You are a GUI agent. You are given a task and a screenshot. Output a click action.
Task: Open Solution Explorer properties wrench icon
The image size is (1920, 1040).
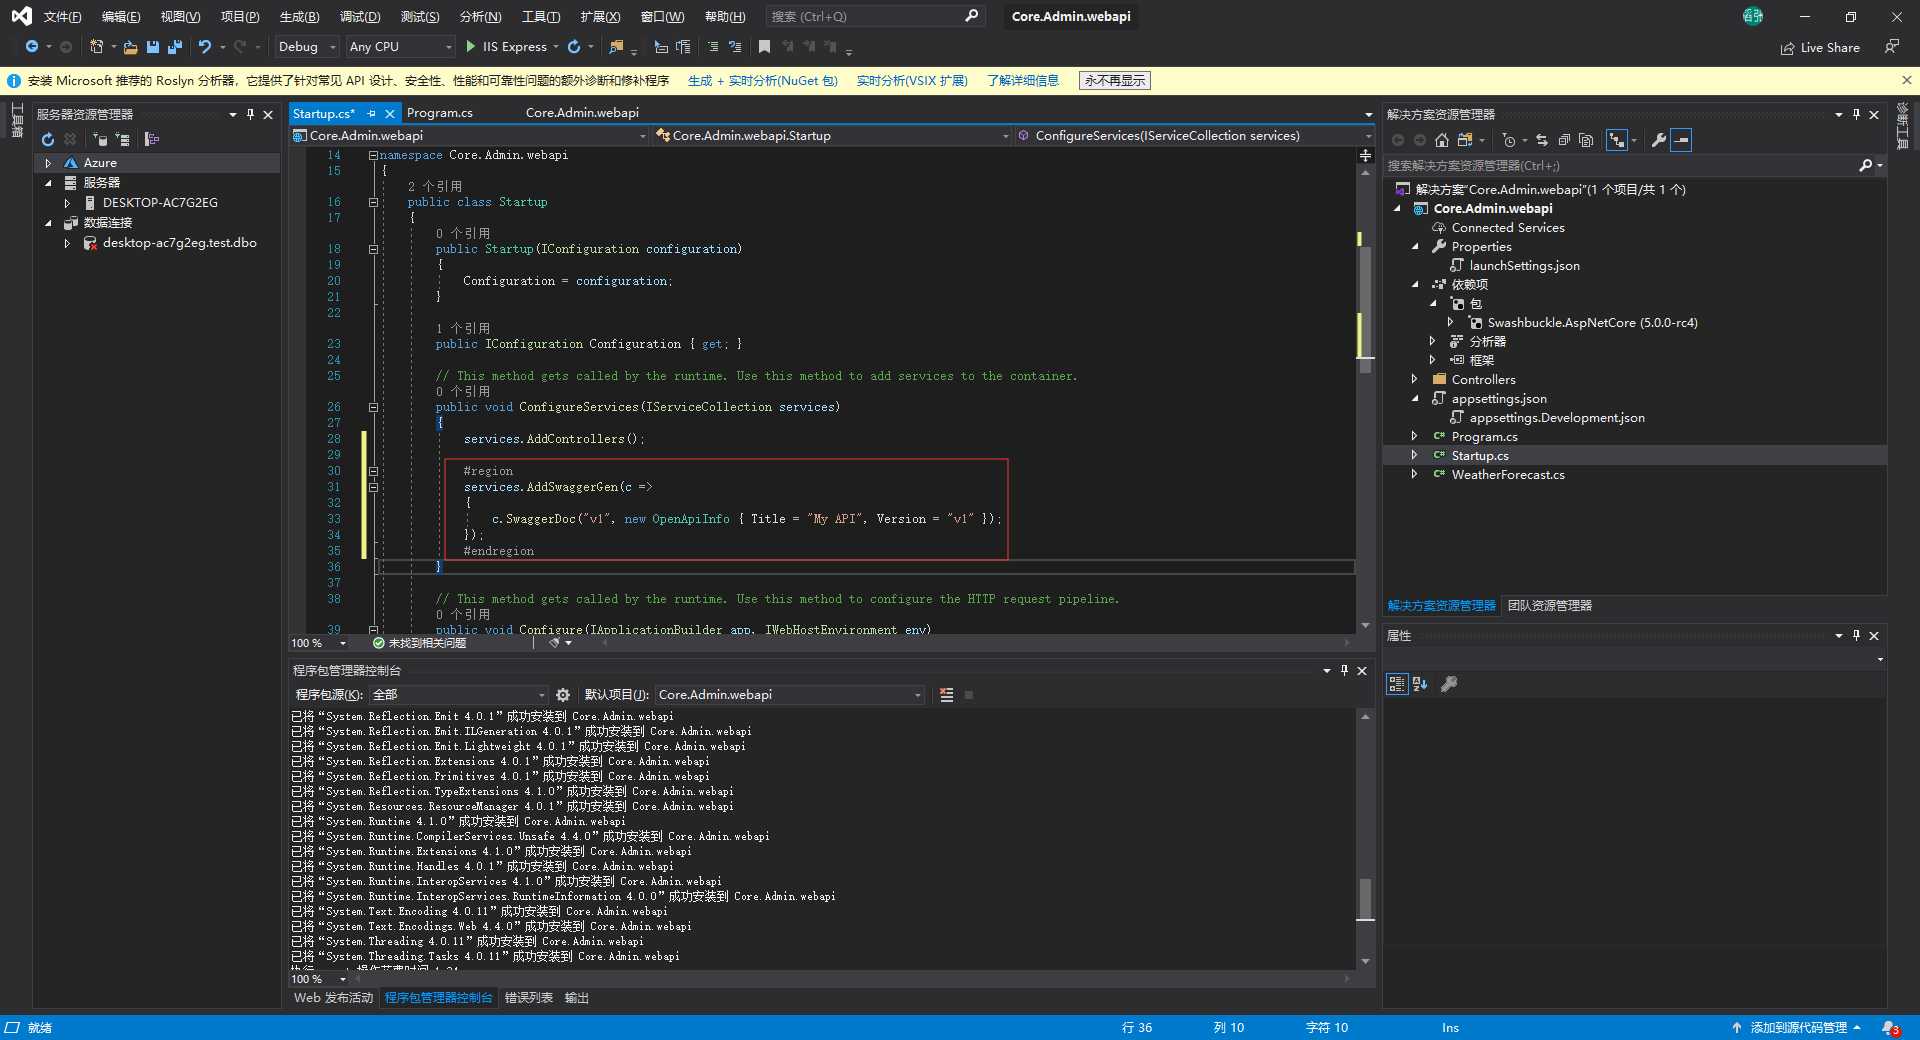(1659, 141)
